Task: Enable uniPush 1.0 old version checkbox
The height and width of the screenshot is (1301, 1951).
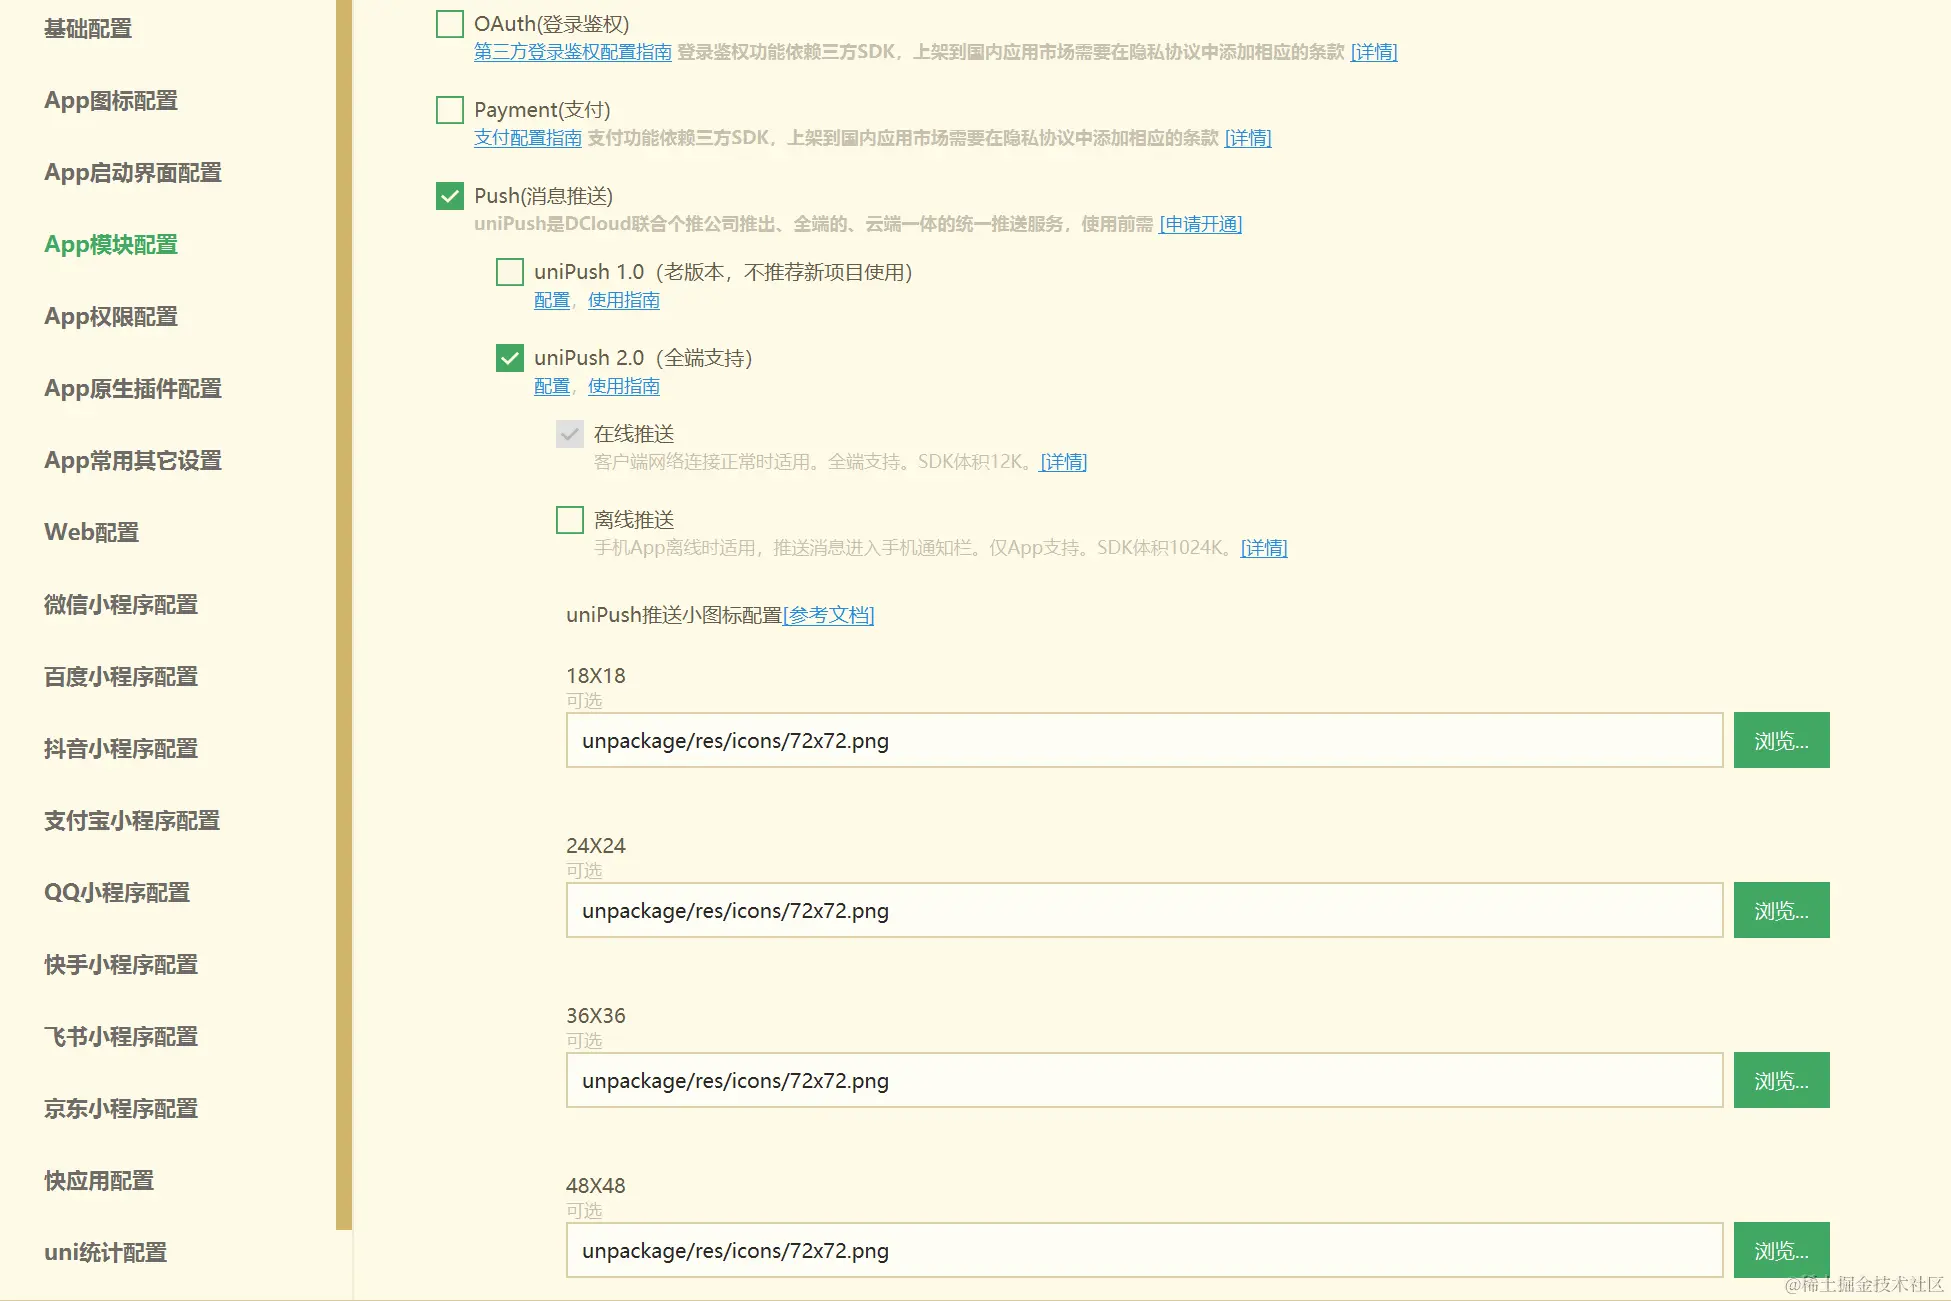Action: [x=510, y=272]
